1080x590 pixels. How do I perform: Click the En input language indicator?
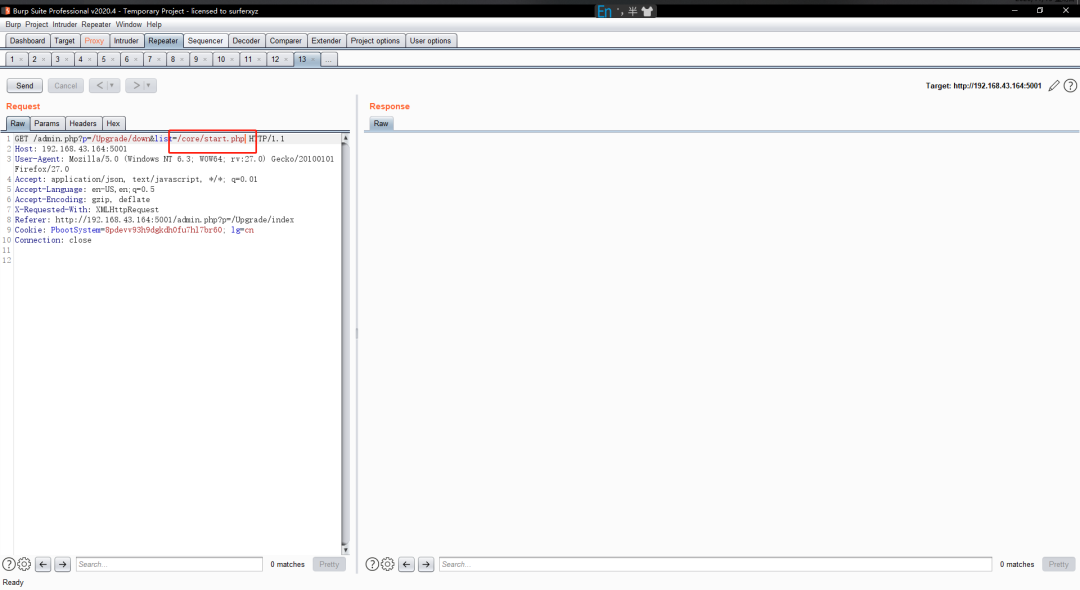(x=604, y=11)
